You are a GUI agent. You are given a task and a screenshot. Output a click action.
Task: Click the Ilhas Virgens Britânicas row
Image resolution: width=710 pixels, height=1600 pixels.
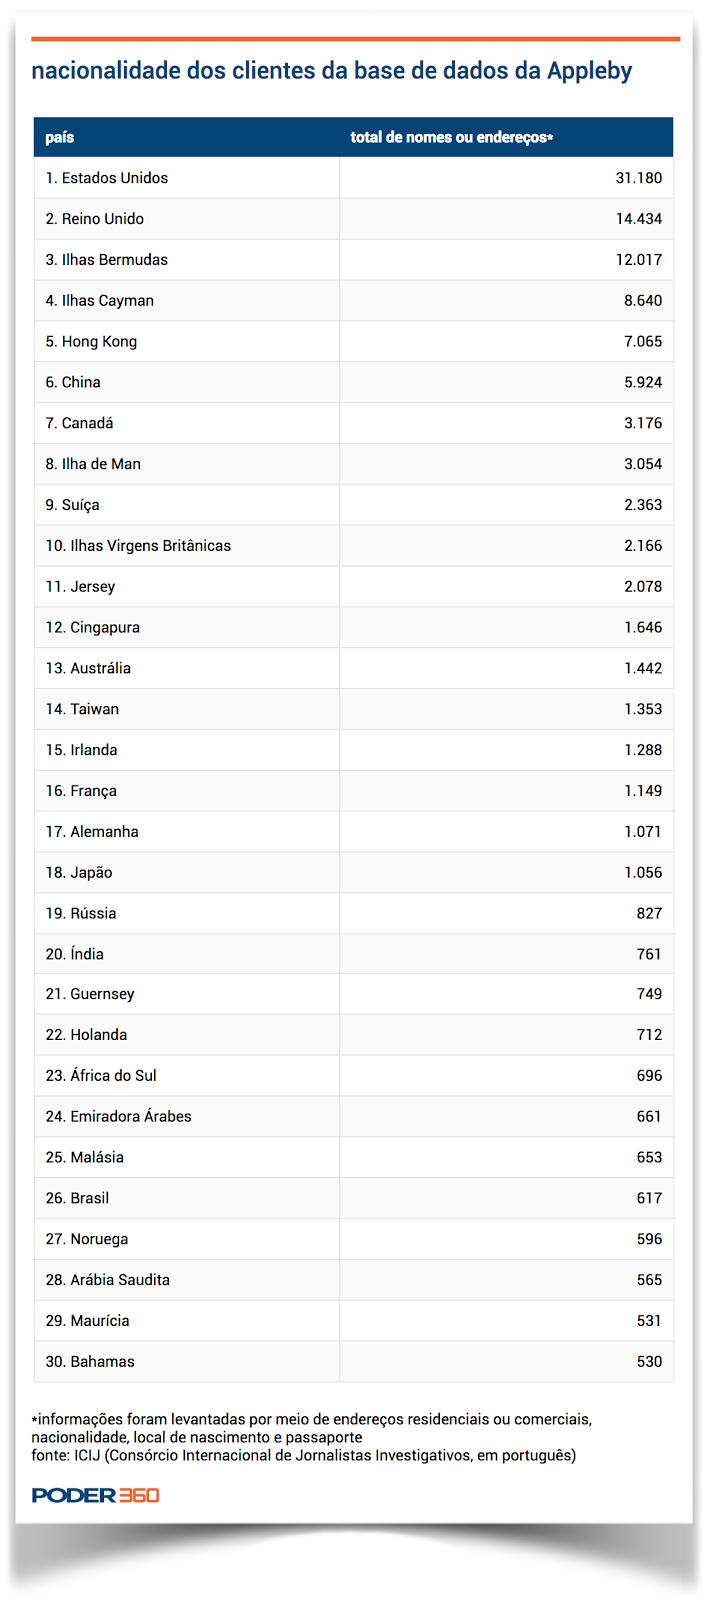click(354, 546)
